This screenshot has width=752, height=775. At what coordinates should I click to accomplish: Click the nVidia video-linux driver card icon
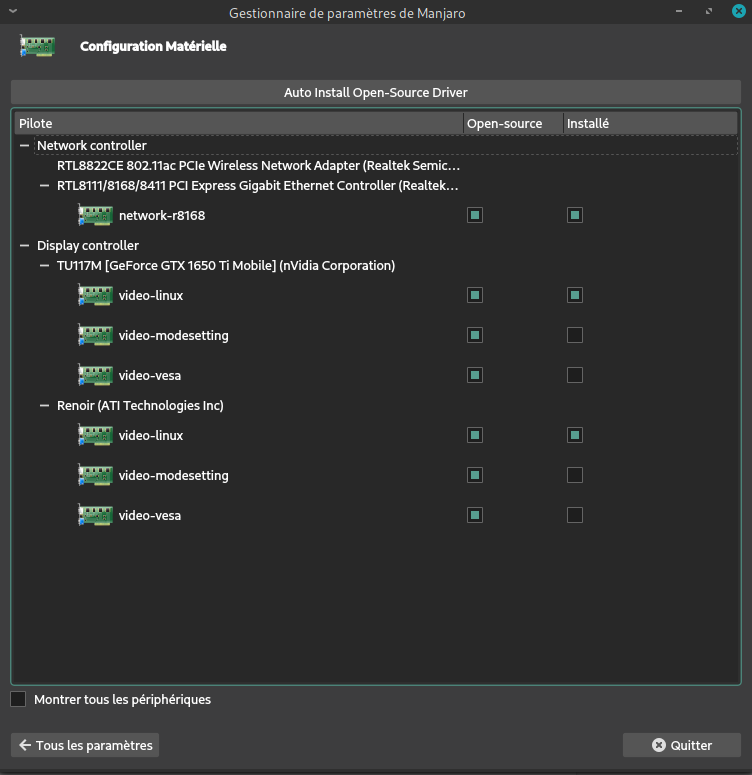(x=95, y=295)
